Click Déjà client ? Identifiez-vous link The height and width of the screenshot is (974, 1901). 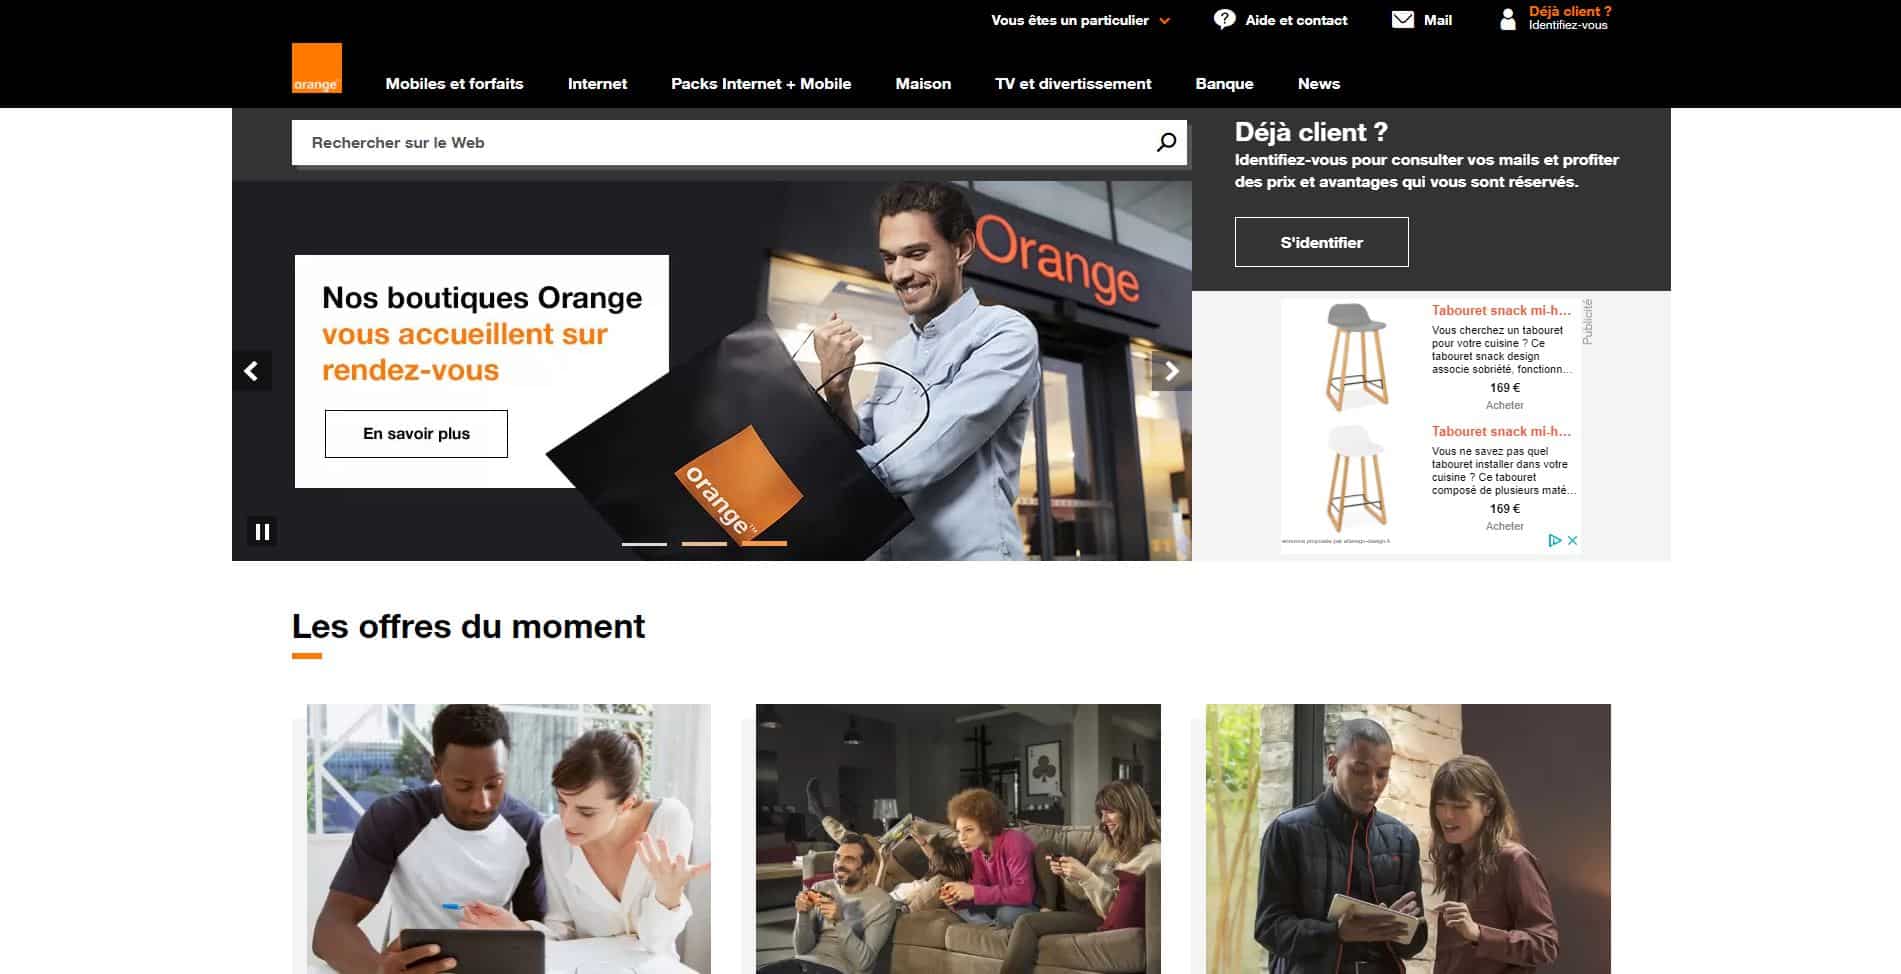click(1569, 18)
